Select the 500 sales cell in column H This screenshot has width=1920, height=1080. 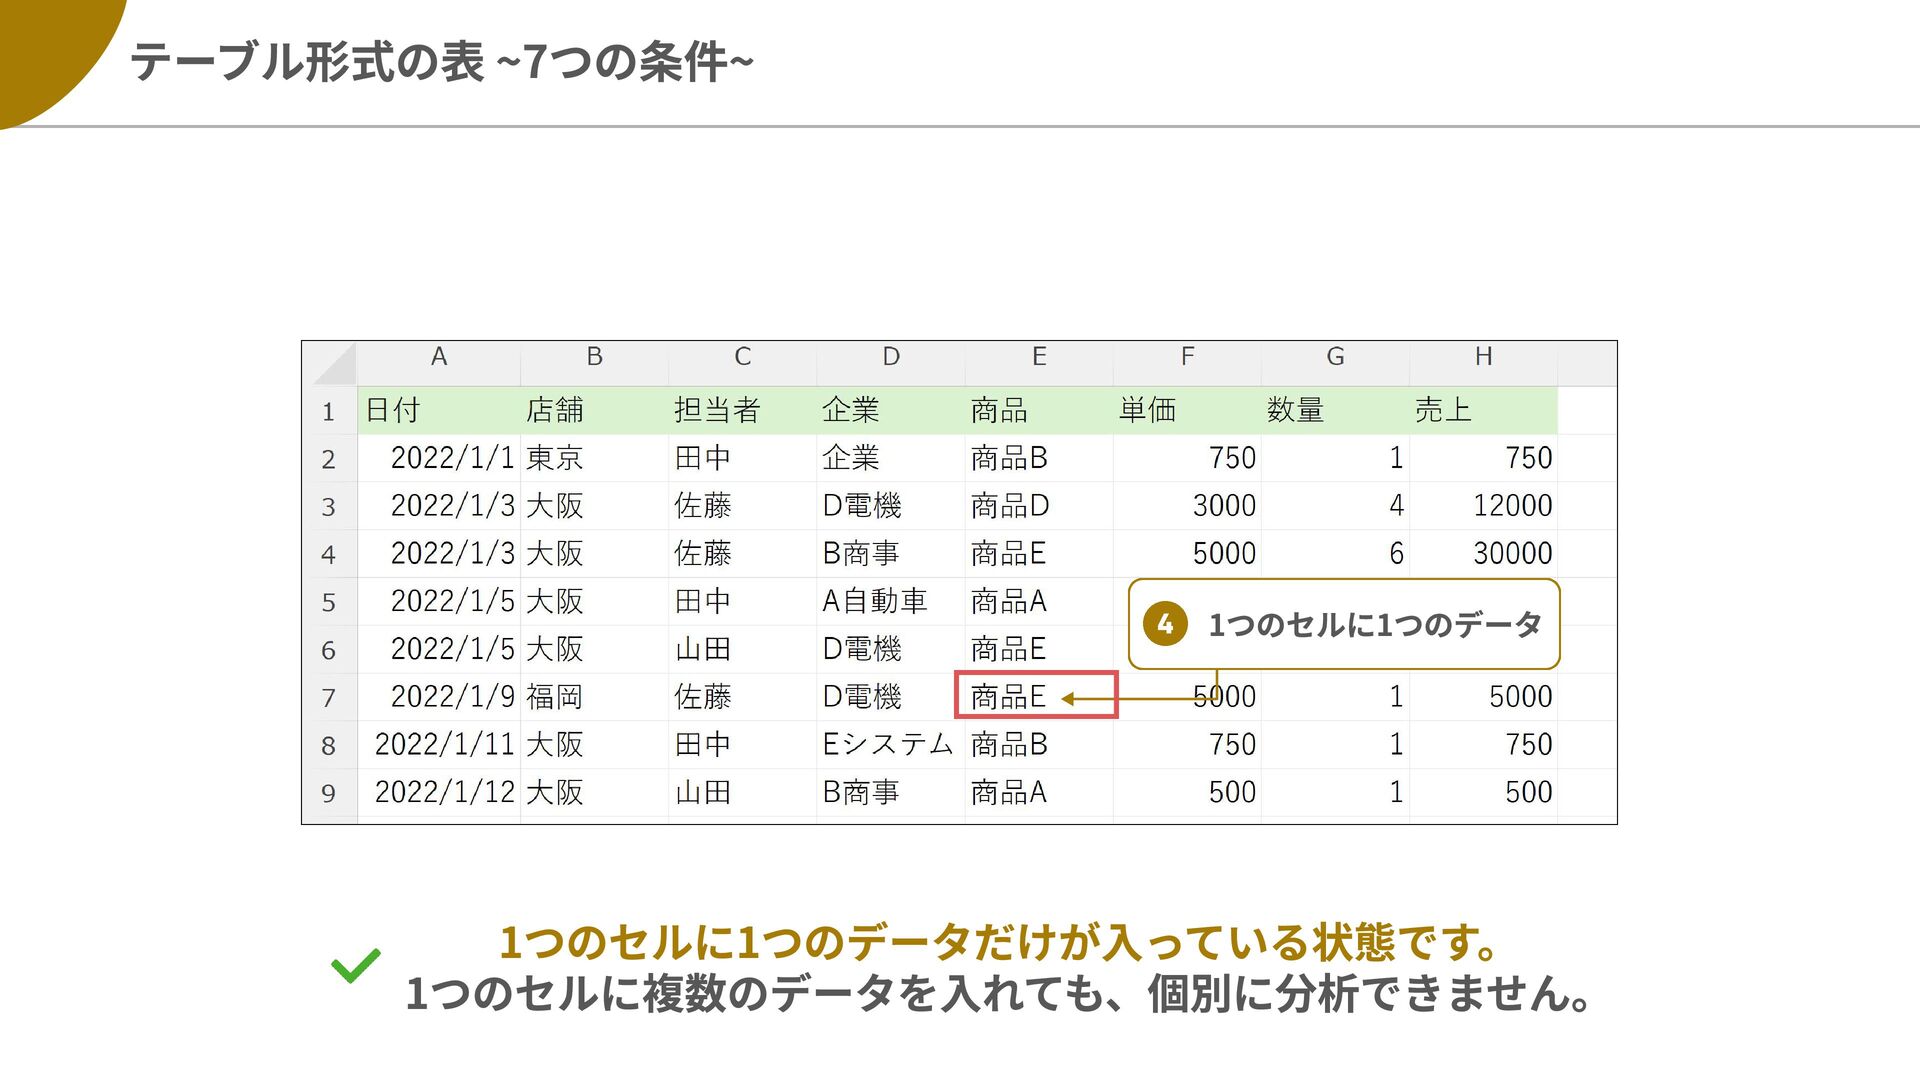[x=1483, y=793]
